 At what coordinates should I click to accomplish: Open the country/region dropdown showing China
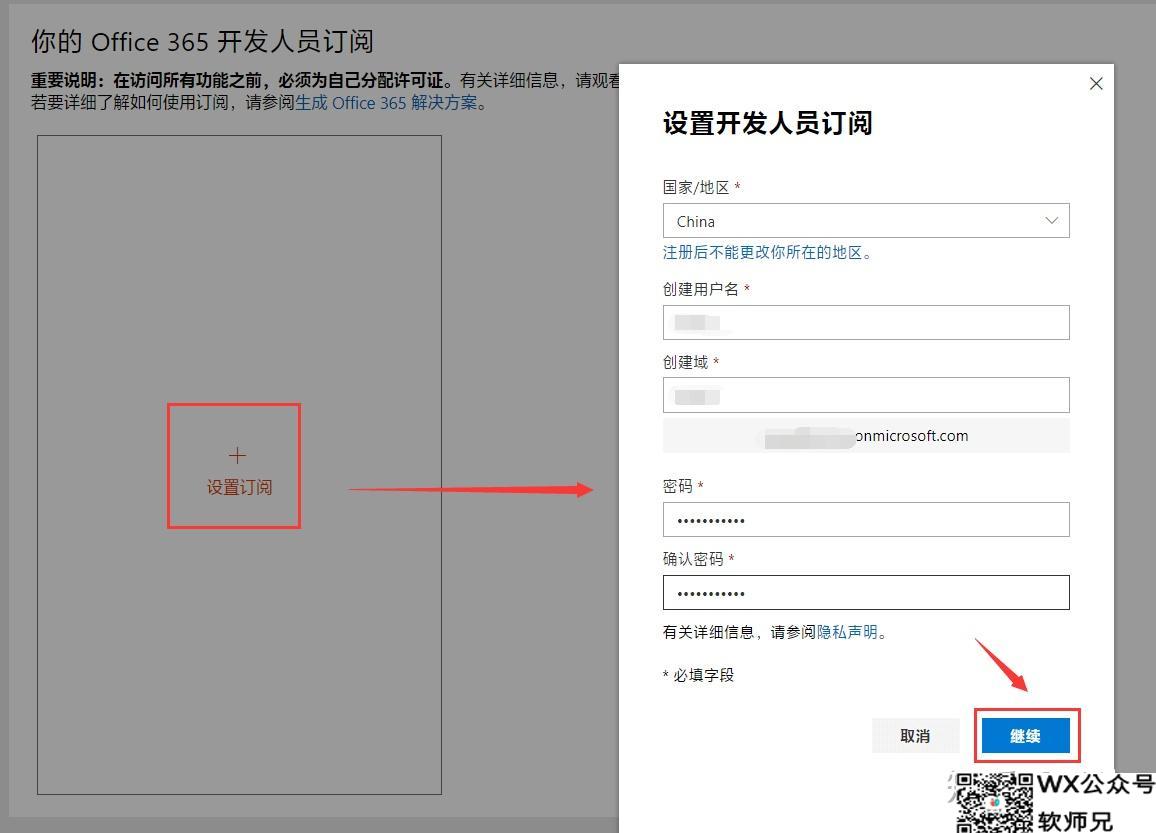866,220
